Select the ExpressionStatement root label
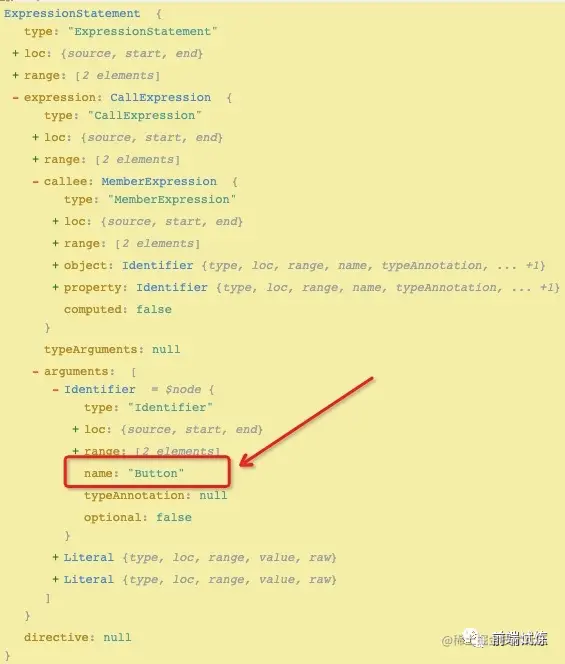This screenshot has width=565, height=664. pyautogui.click(x=72, y=14)
